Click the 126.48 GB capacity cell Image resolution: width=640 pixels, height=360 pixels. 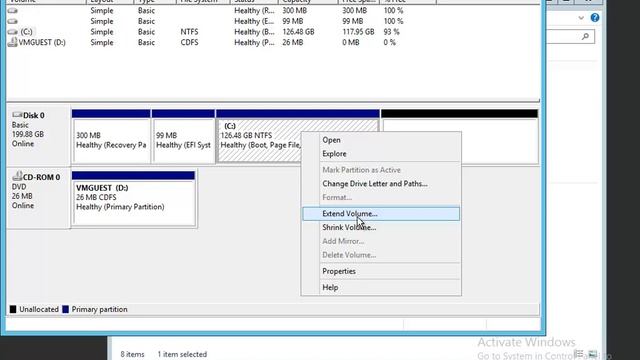coord(298,32)
